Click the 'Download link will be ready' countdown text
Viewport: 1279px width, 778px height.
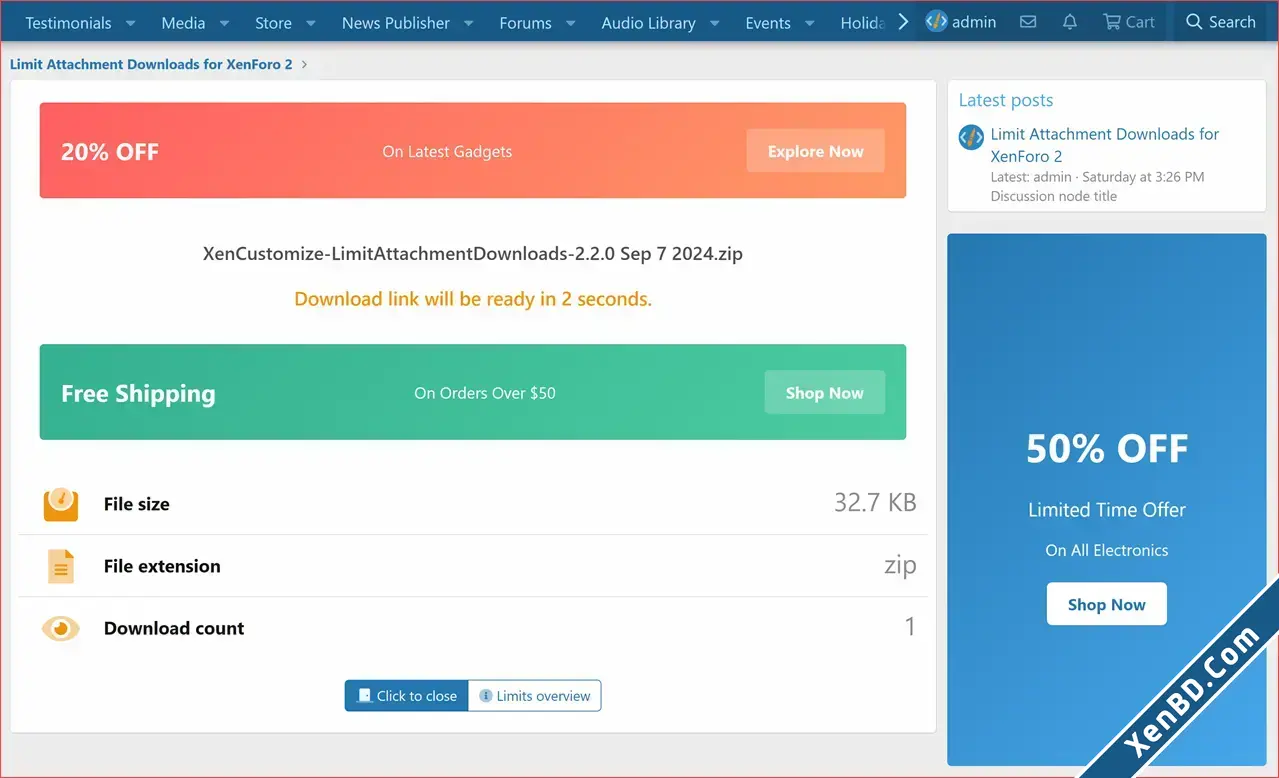[473, 299]
